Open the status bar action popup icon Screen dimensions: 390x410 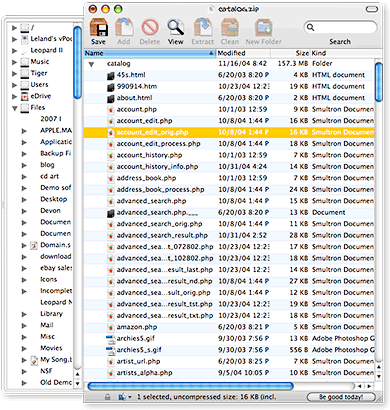point(125,397)
